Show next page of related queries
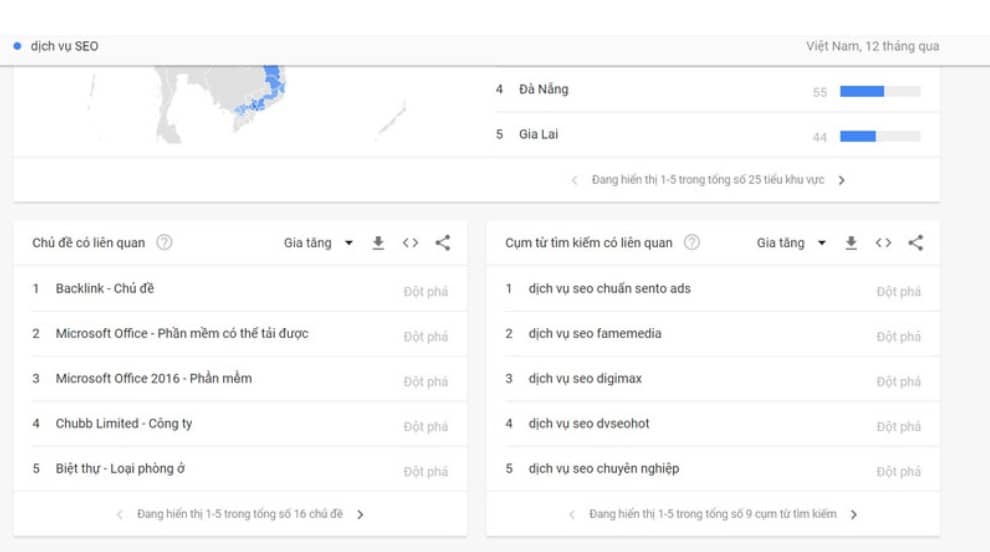The image size is (990, 552). [854, 514]
